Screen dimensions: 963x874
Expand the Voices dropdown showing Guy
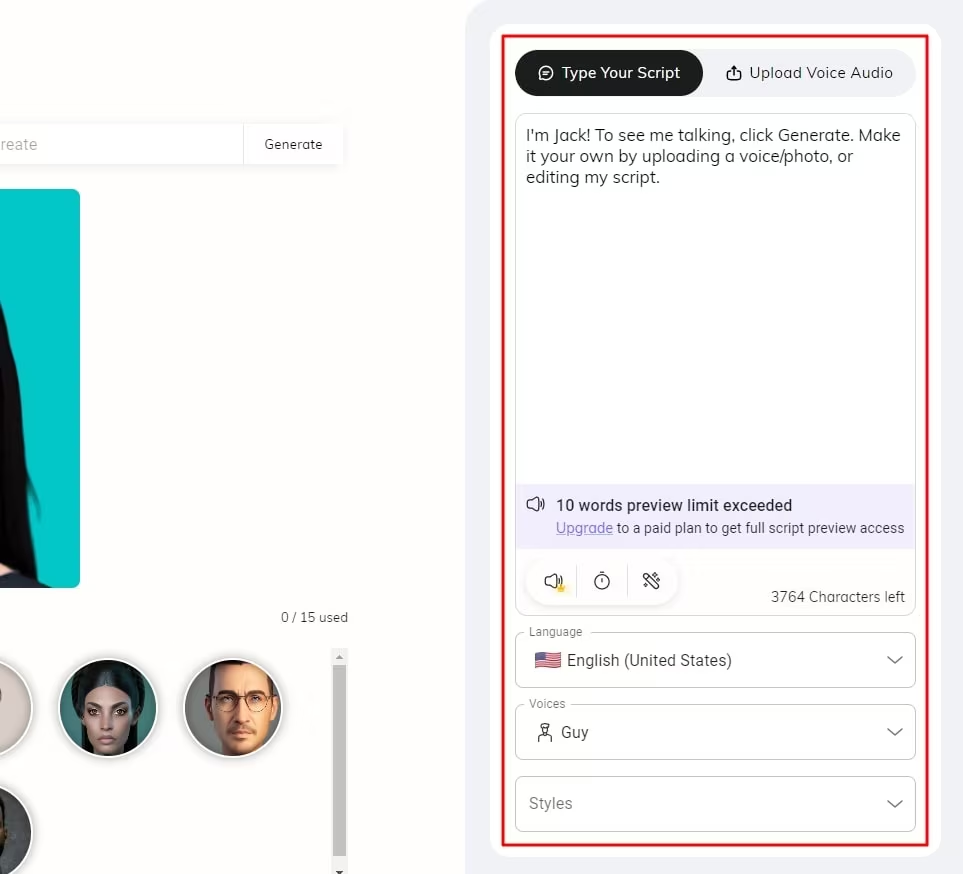(715, 732)
